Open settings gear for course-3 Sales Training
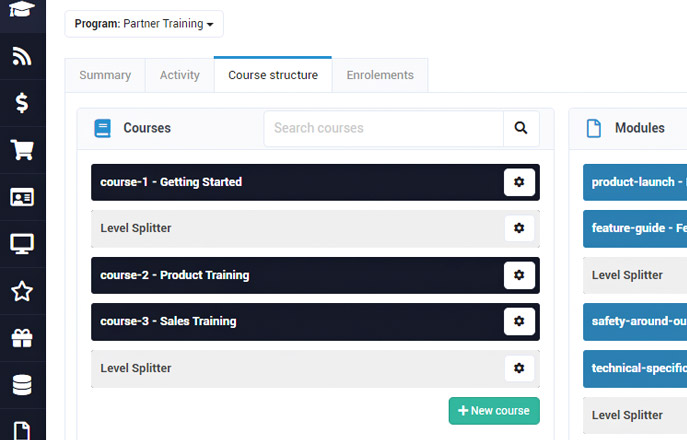687x440 pixels. [519, 321]
